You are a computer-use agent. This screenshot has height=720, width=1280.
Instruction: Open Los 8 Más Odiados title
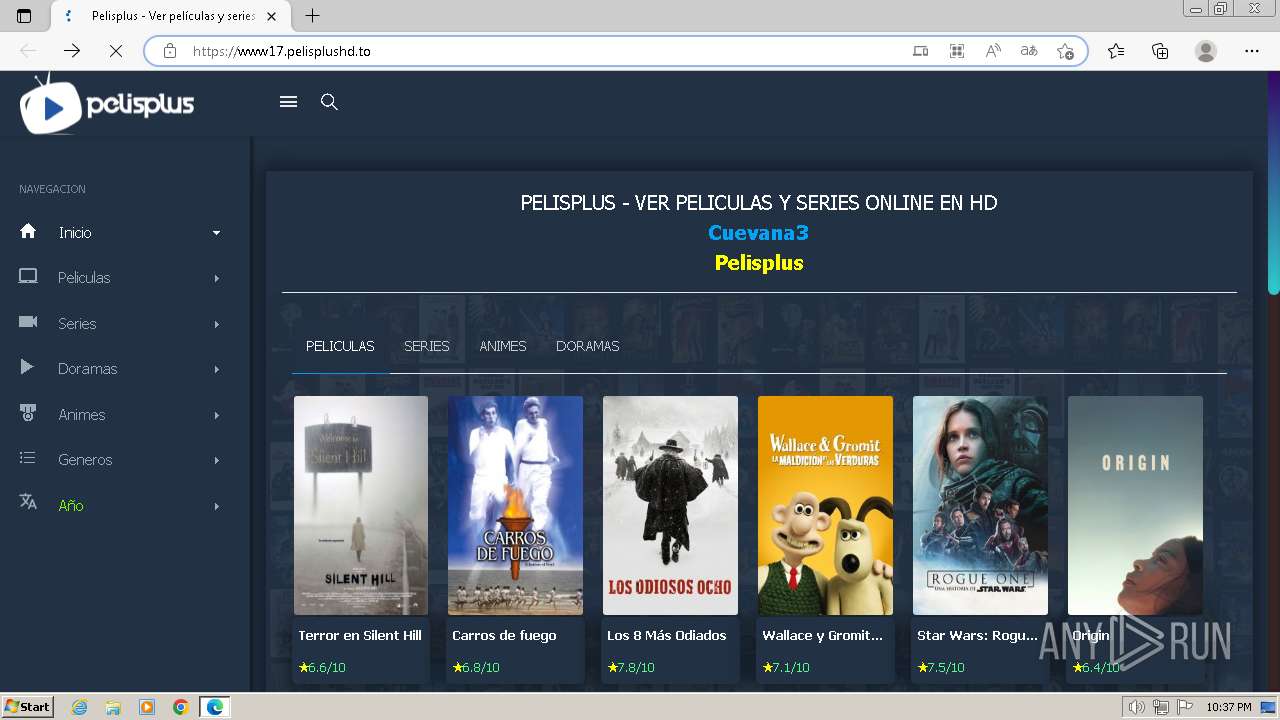point(667,635)
